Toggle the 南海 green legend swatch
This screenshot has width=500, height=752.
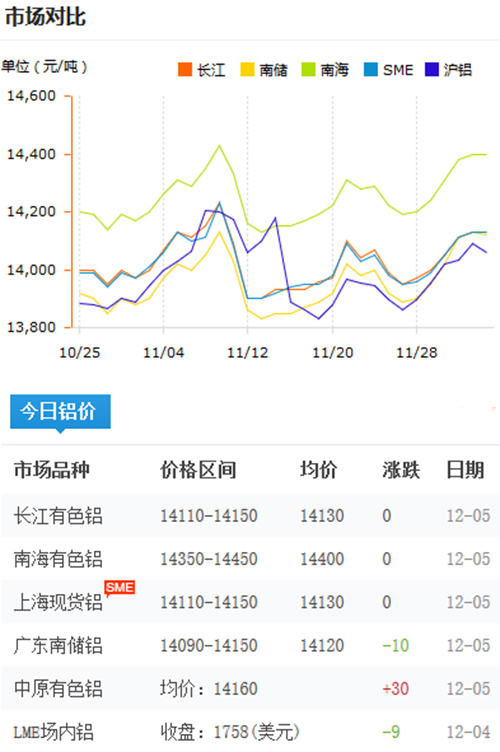(308, 70)
